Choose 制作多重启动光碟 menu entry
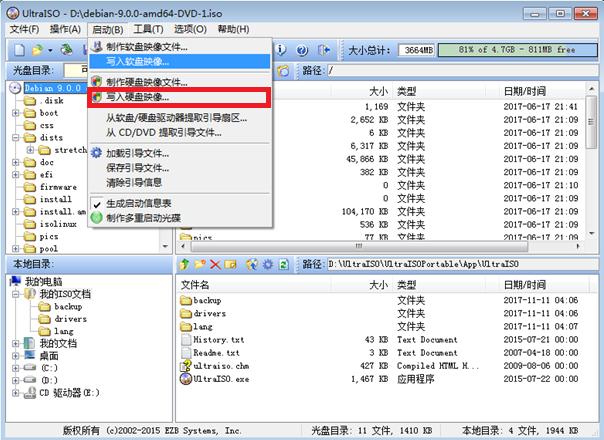Screen dimensions: 604x440 (x=180, y=218)
